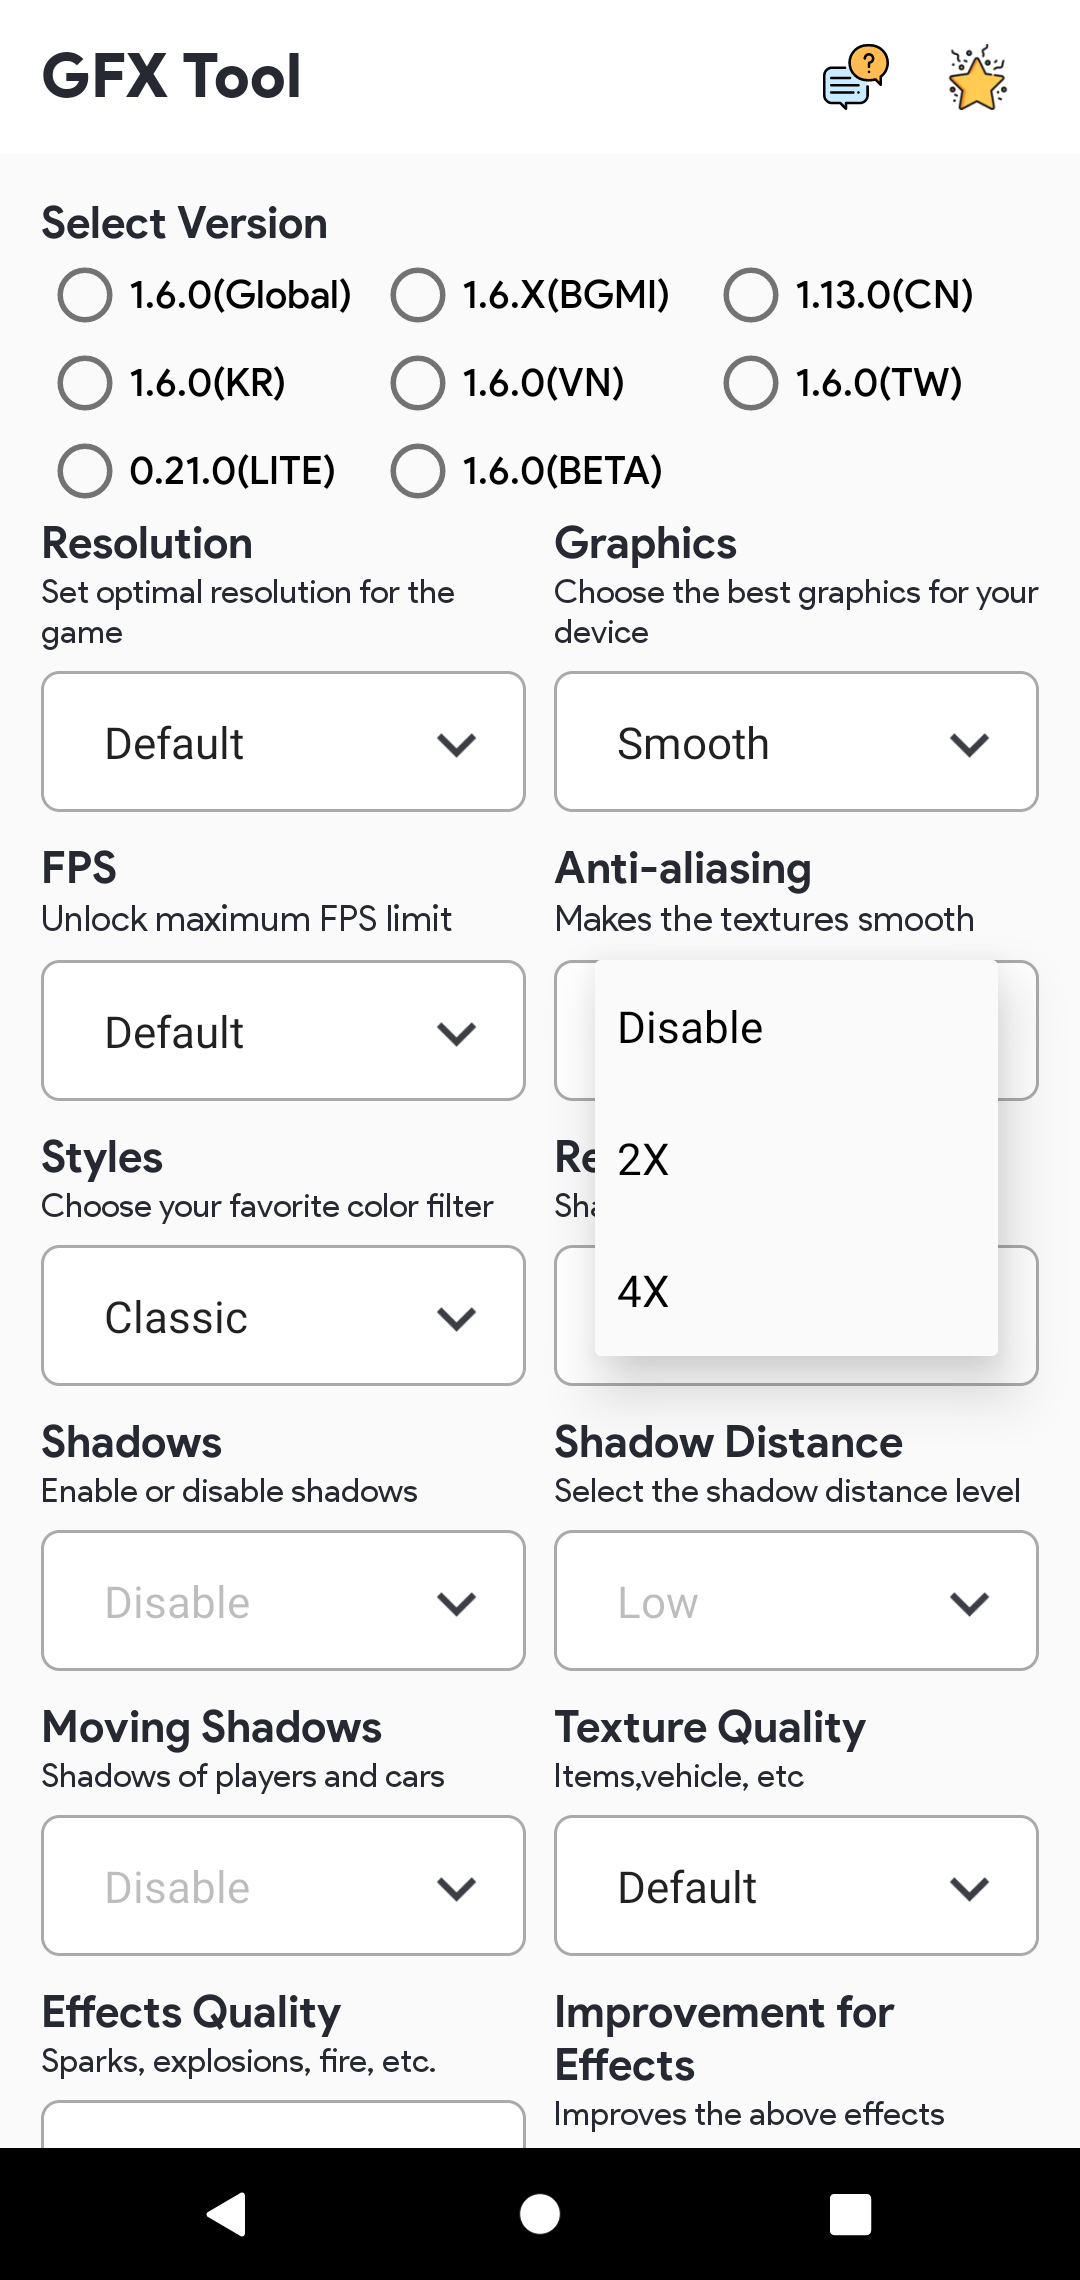Choose the 1.6.X(BGMI) version option

[x=418, y=295]
